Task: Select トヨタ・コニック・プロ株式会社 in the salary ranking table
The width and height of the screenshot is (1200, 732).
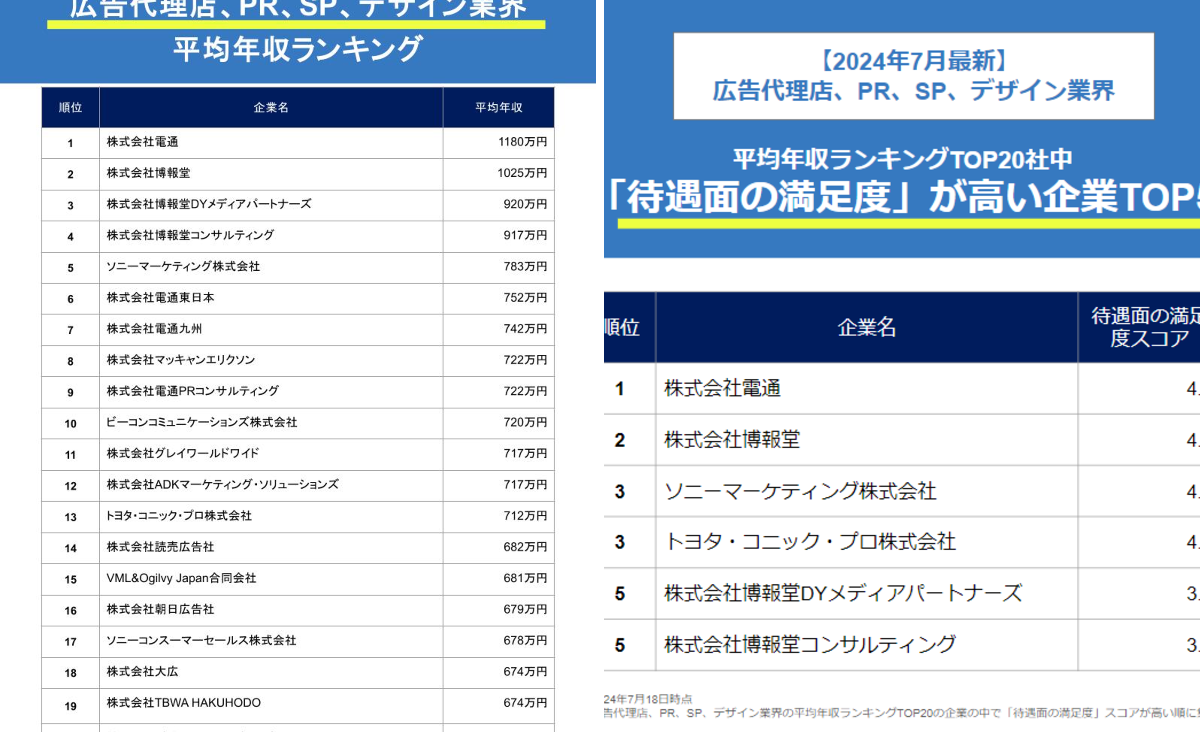Action: (x=179, y=516)
